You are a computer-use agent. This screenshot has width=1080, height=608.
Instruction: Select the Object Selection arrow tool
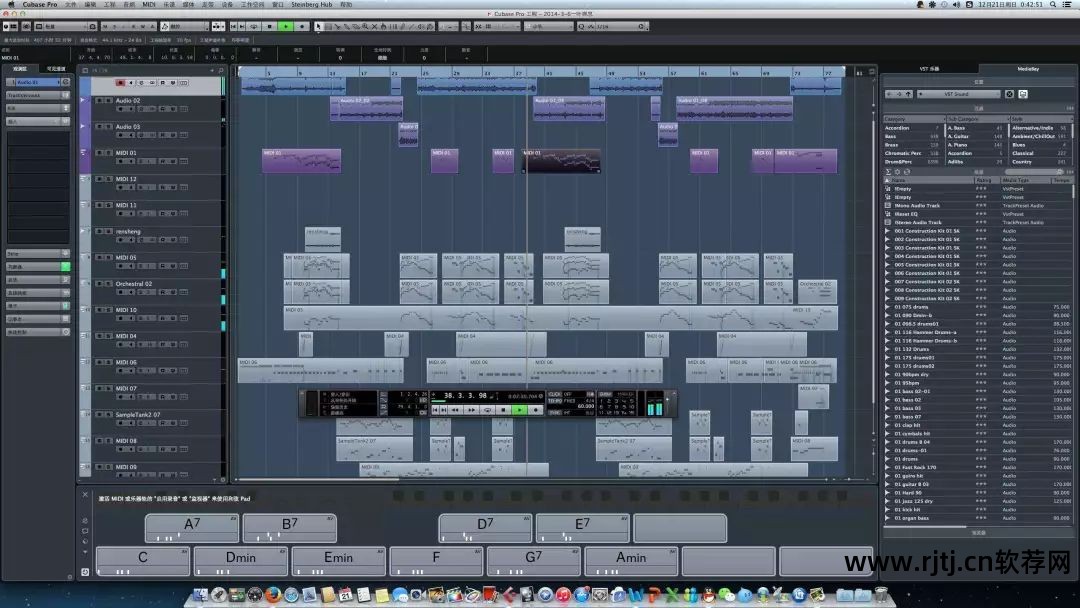(319, 26)
